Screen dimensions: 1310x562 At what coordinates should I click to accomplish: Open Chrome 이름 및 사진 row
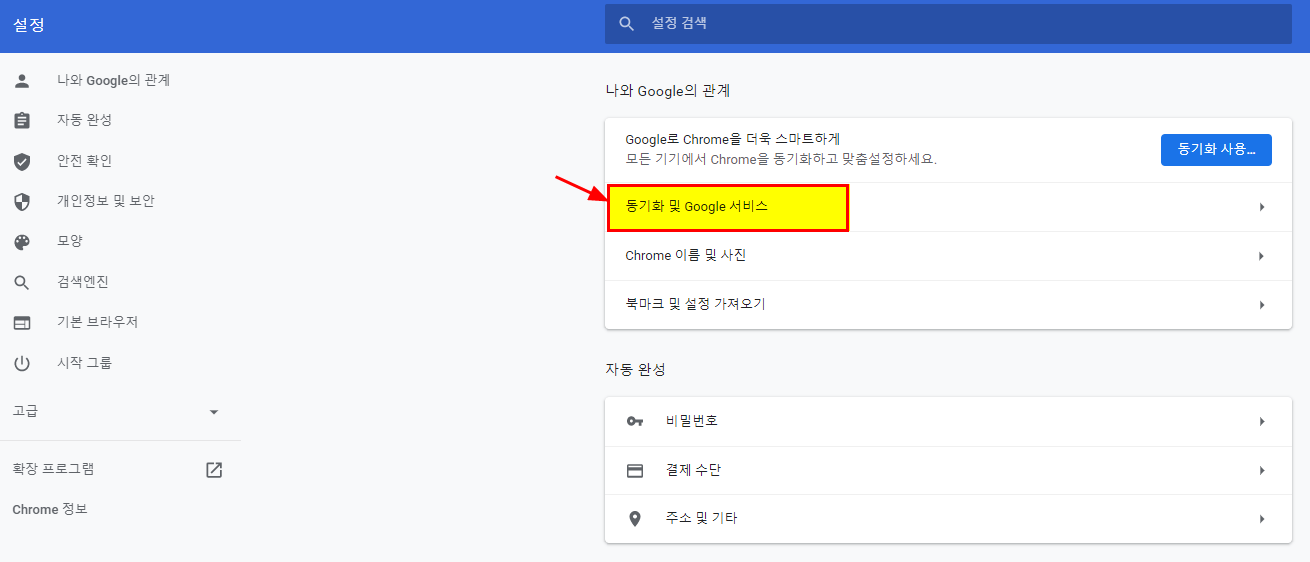[x=948, y=256]
